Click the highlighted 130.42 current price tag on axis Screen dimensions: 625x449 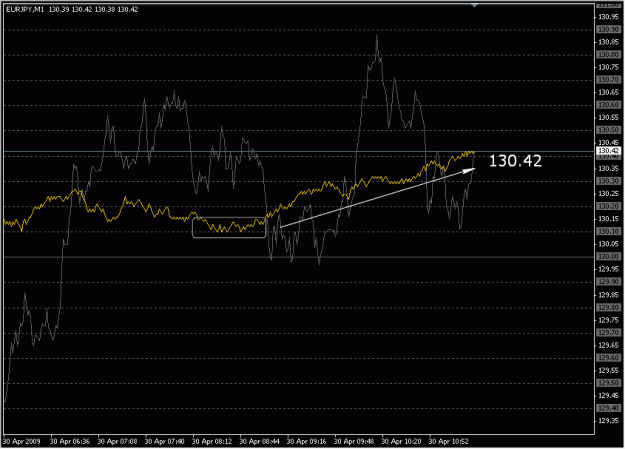(x=608, y=151)
